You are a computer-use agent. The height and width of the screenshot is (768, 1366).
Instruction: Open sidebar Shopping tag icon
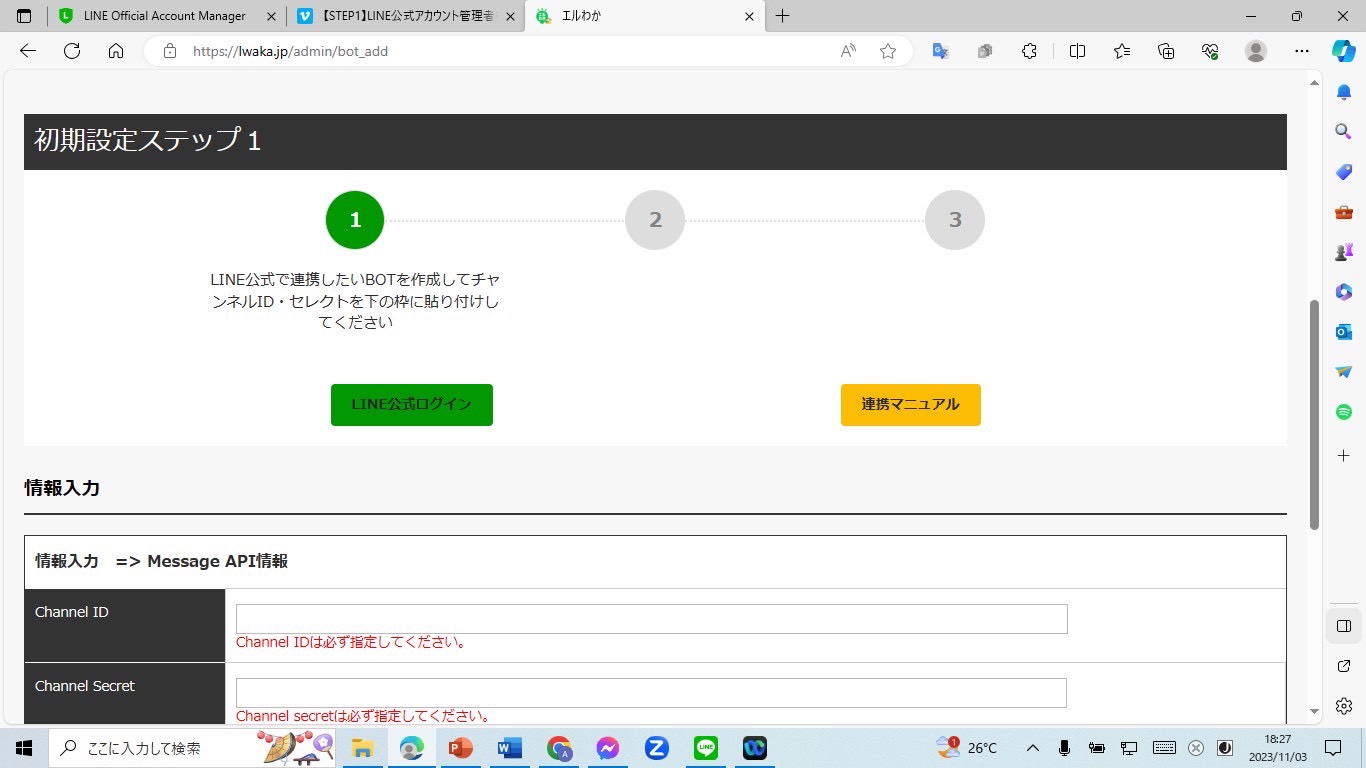[1344, 172]
